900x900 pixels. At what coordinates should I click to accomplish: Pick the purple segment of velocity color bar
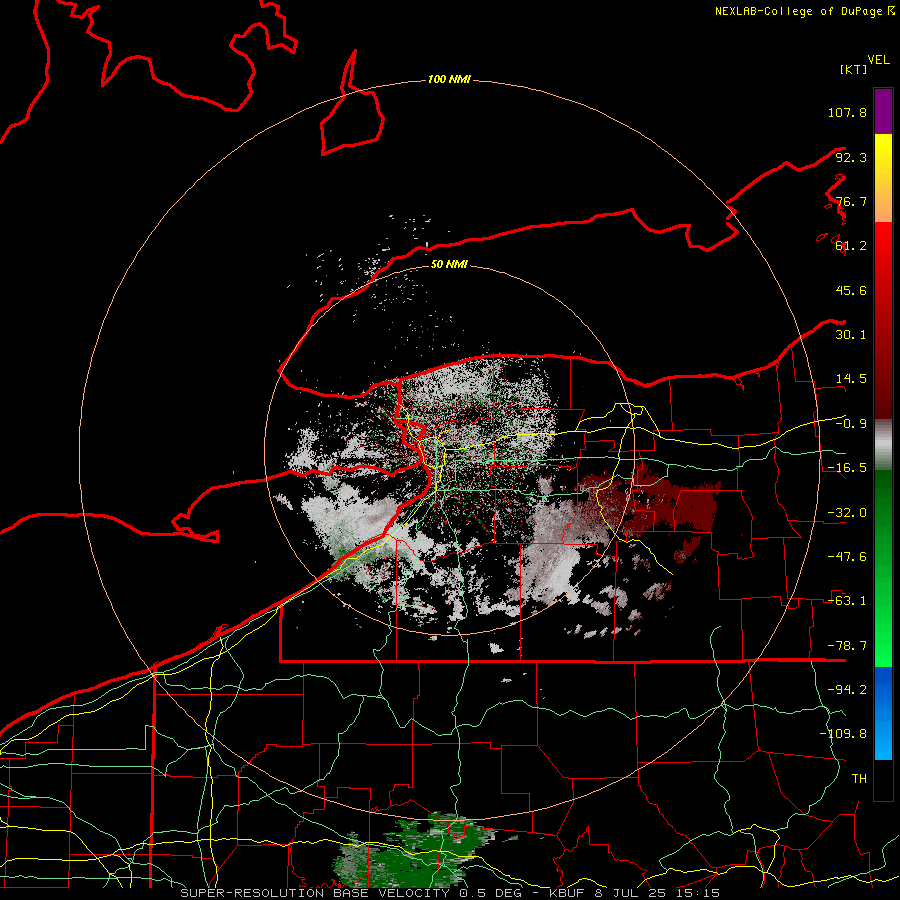(883, 111)
